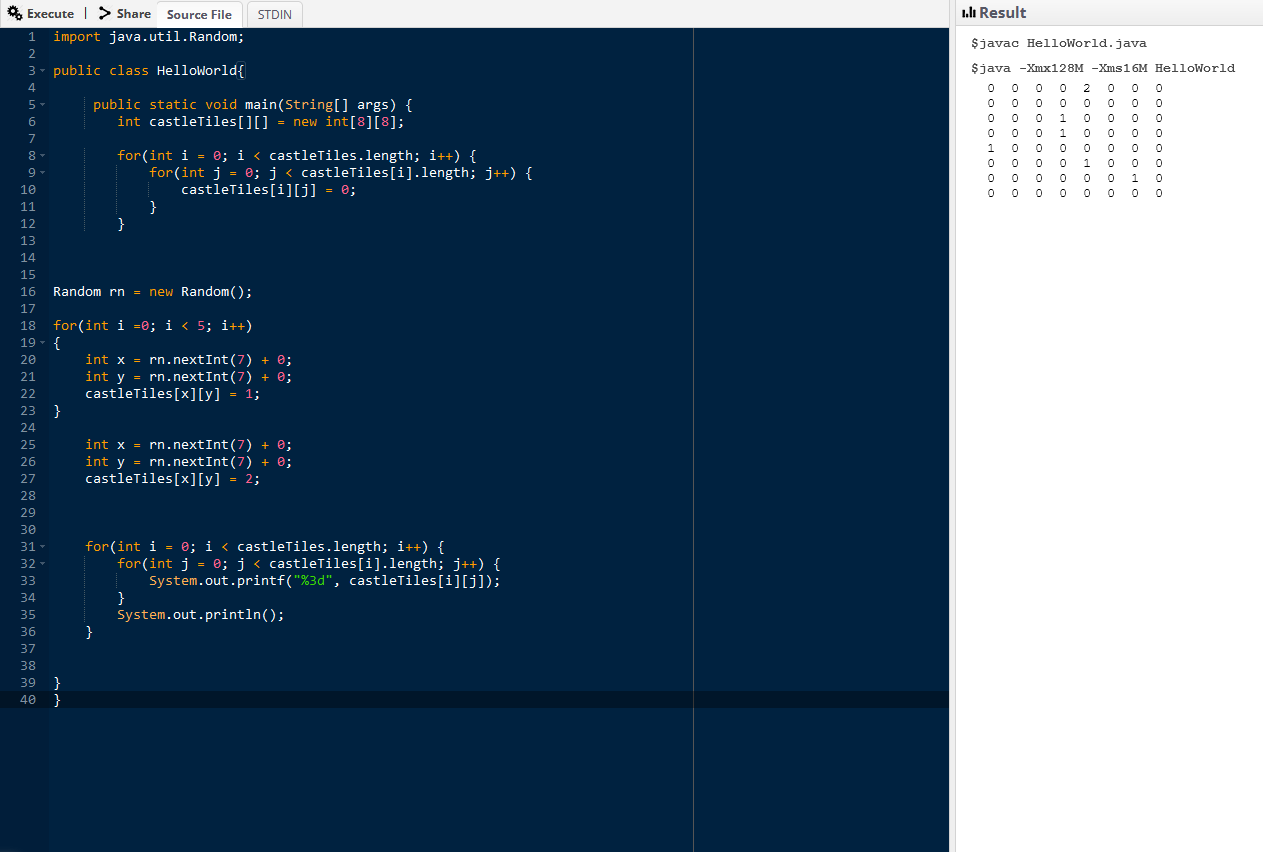Click the first output row containing 2
The height and width of the screenshot is (852, 1263).
pyautogui.click(x=1075, y=88)
